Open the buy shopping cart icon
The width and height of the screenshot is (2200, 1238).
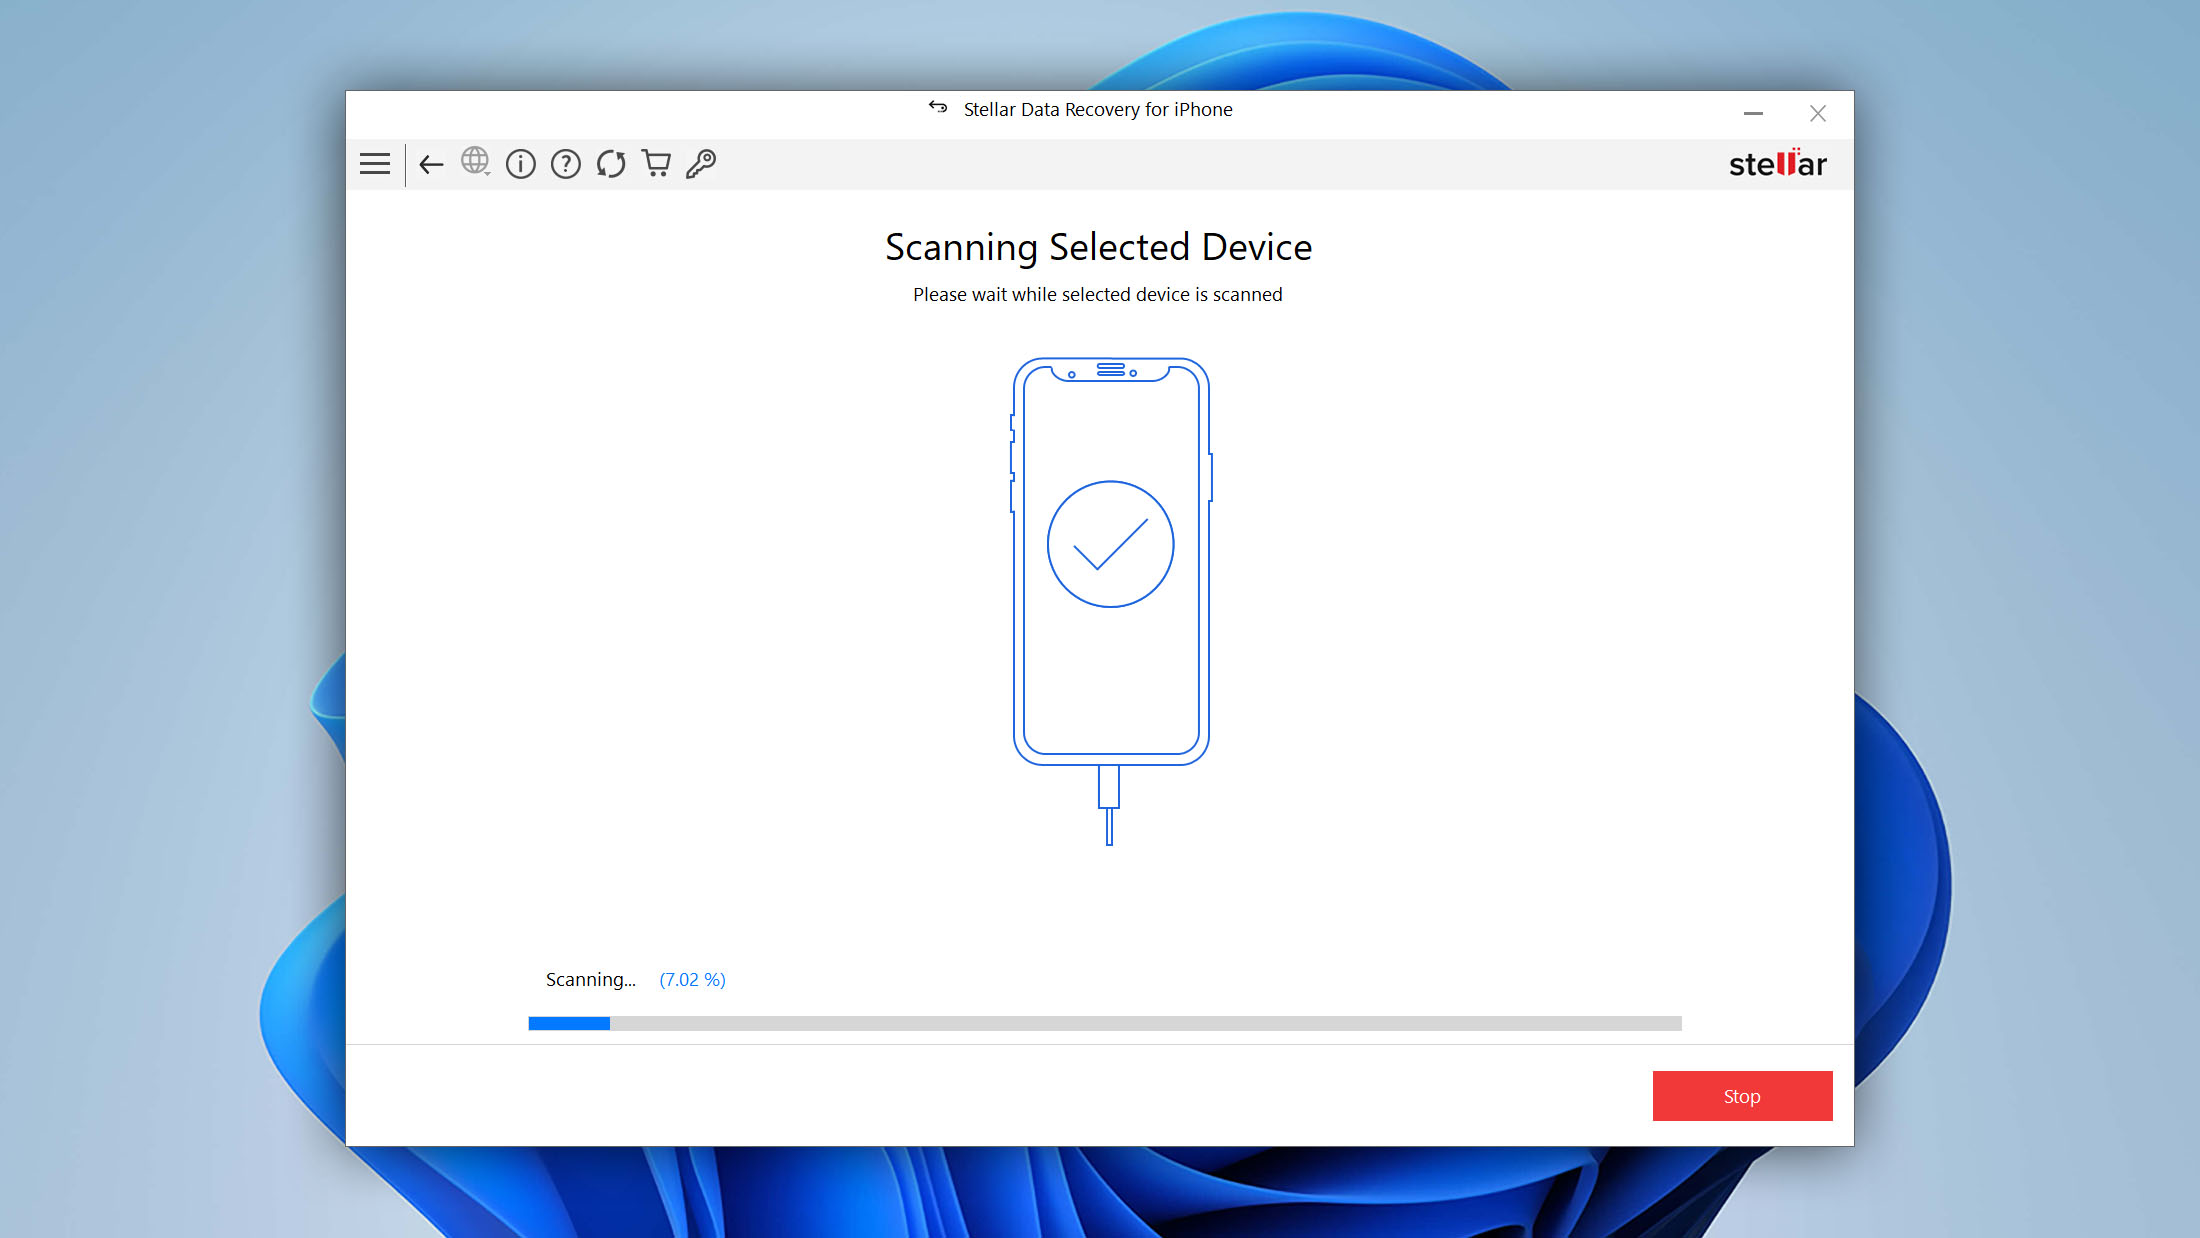(656, 163)
